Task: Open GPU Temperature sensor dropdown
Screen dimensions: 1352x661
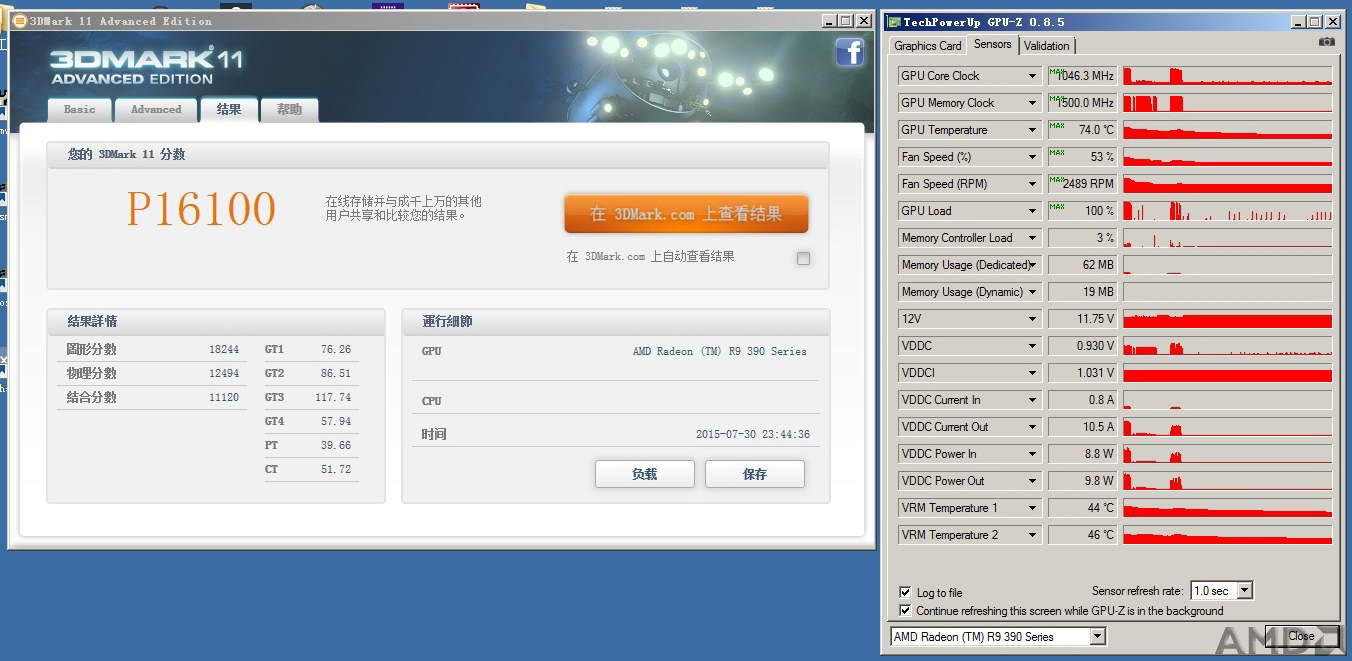Action: click(1033, 130)
